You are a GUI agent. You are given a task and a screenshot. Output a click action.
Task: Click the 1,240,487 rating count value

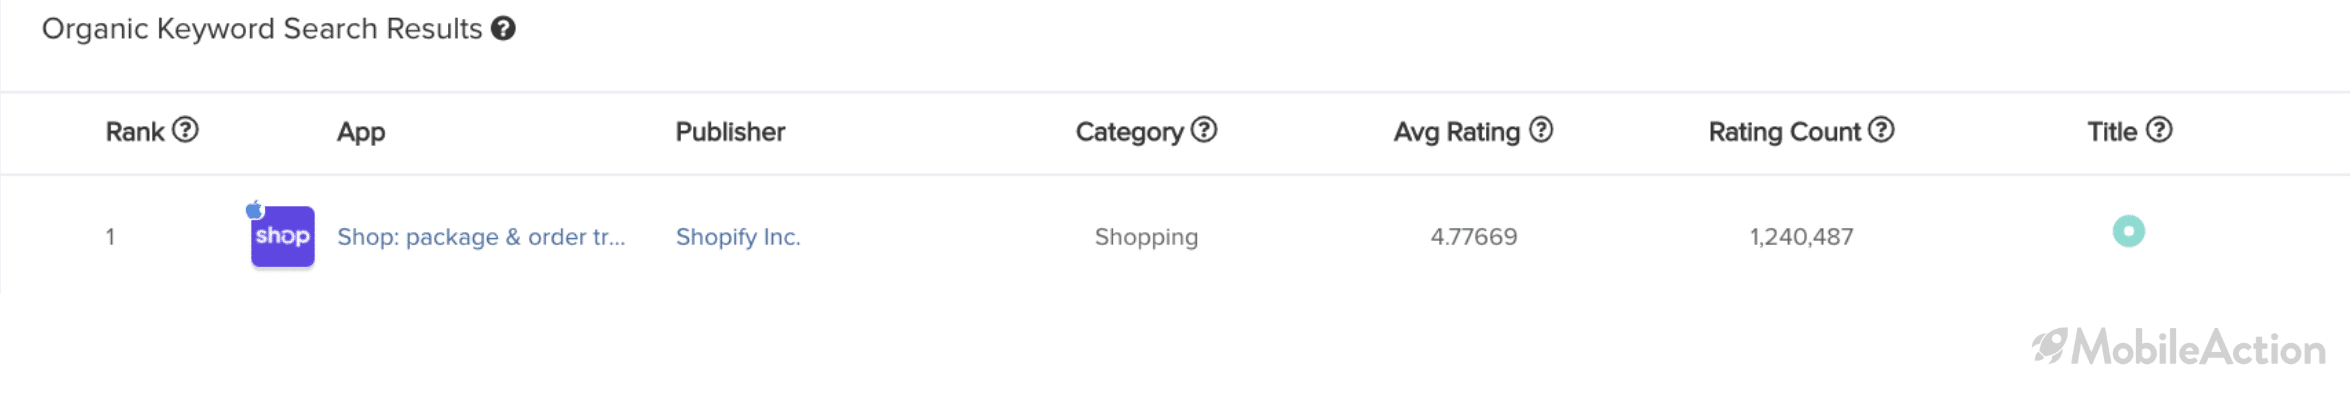(1801, 237)
